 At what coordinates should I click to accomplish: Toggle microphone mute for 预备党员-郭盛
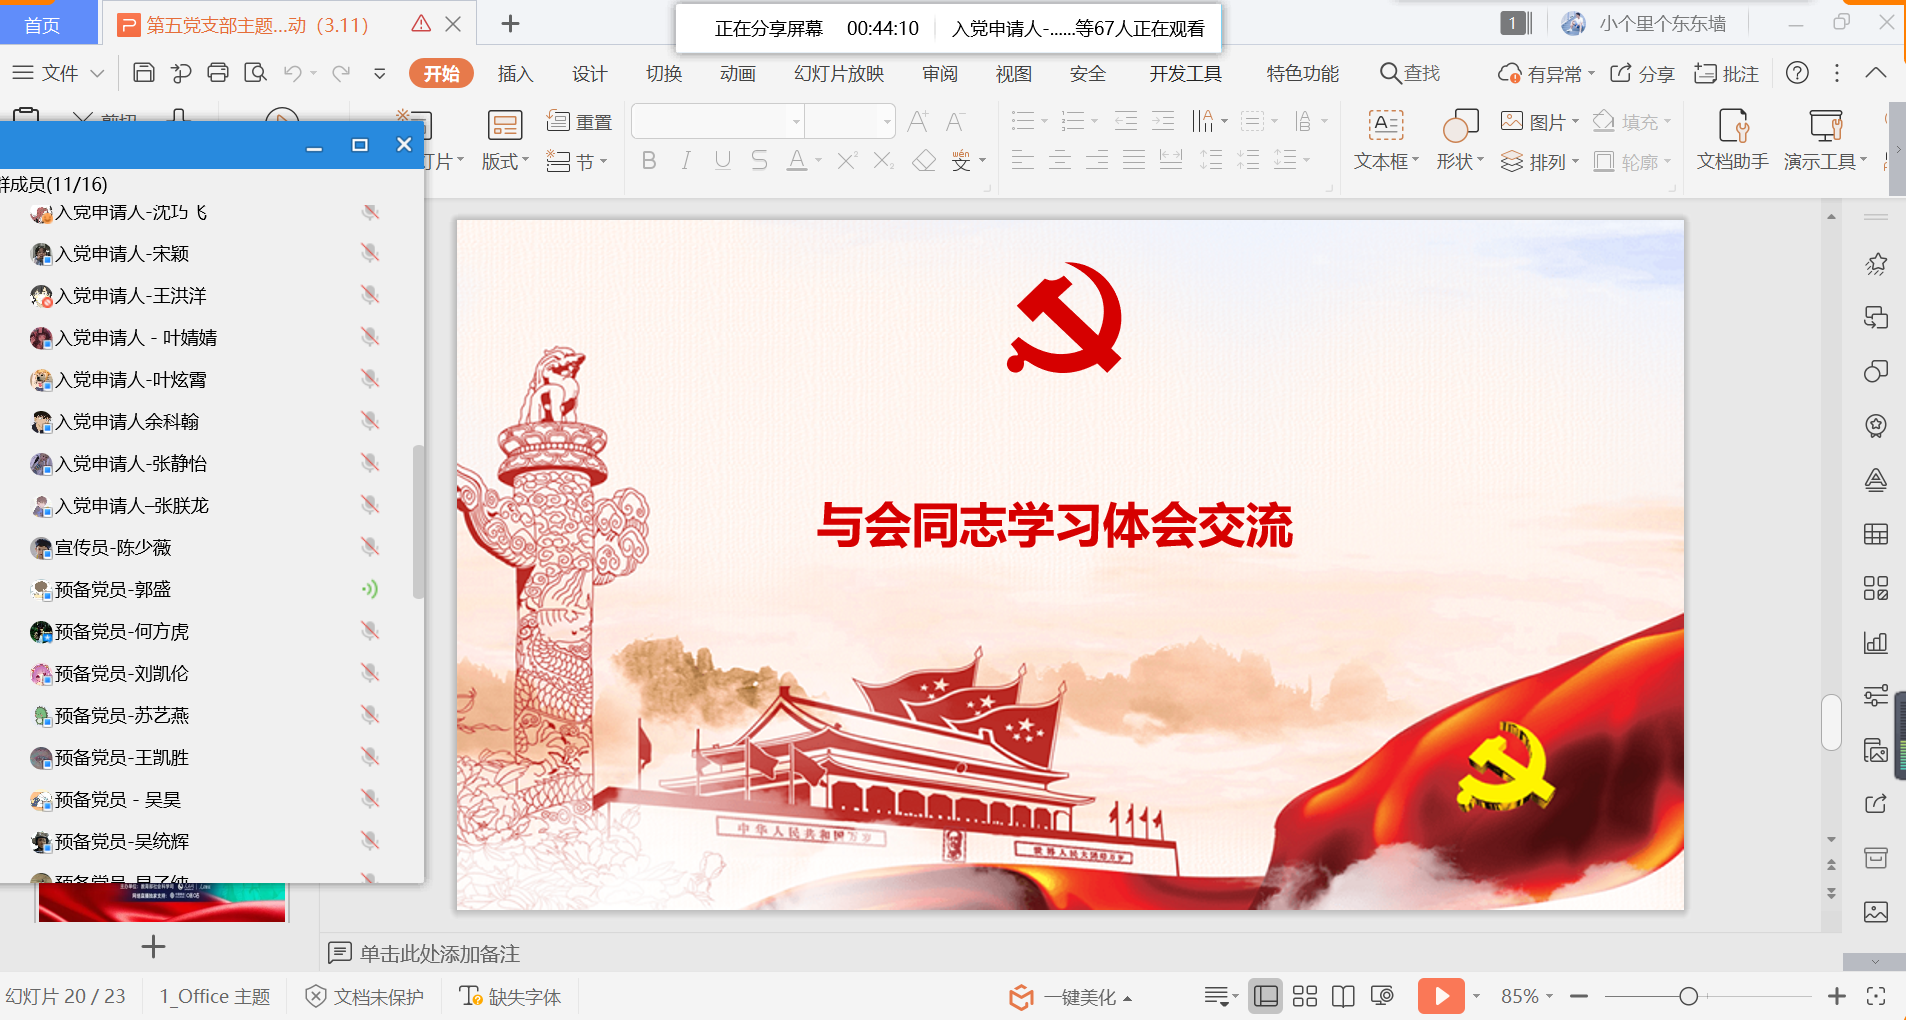point(370,589)
